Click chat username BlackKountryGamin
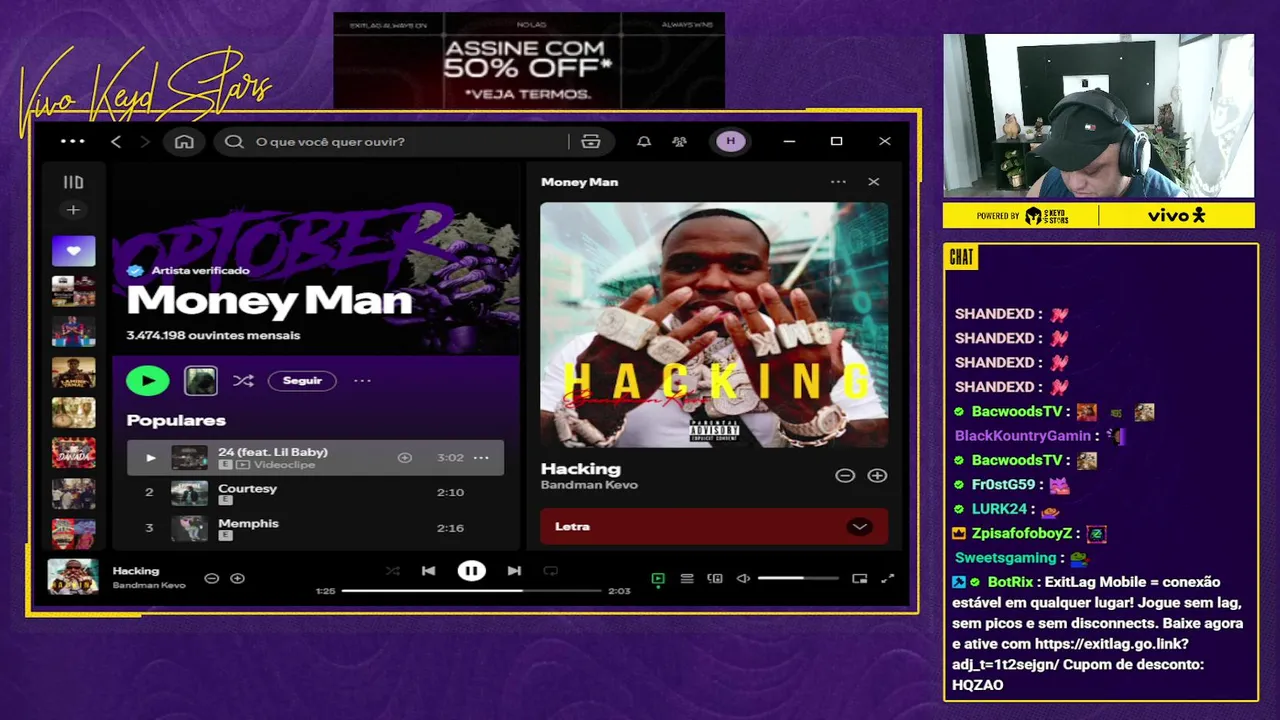 (x=1023, y=435)
